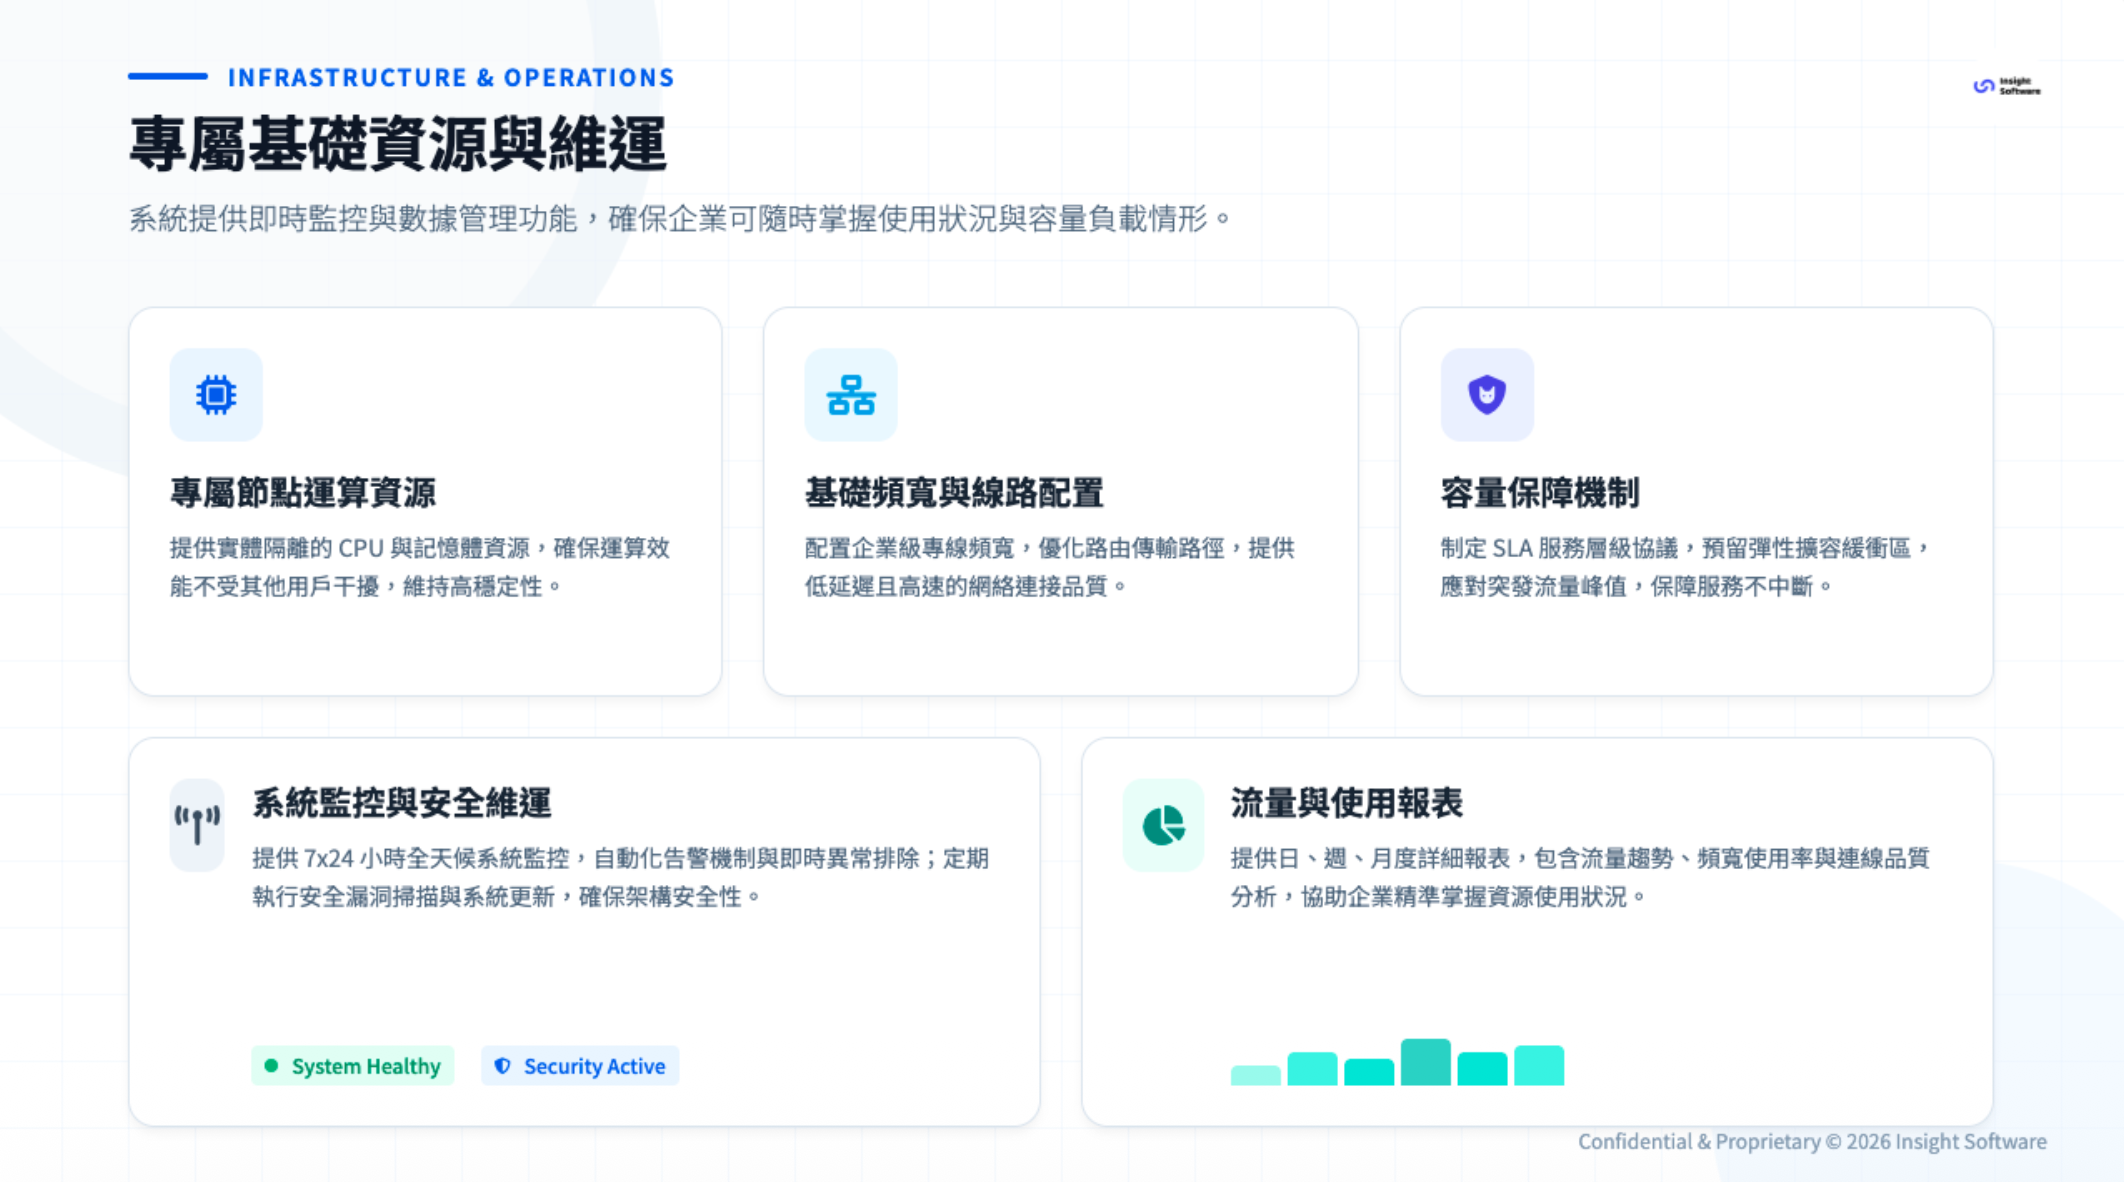Click the CPU chip icon
Viewport: 2124px width, 1182px height.
click(216, 395)
